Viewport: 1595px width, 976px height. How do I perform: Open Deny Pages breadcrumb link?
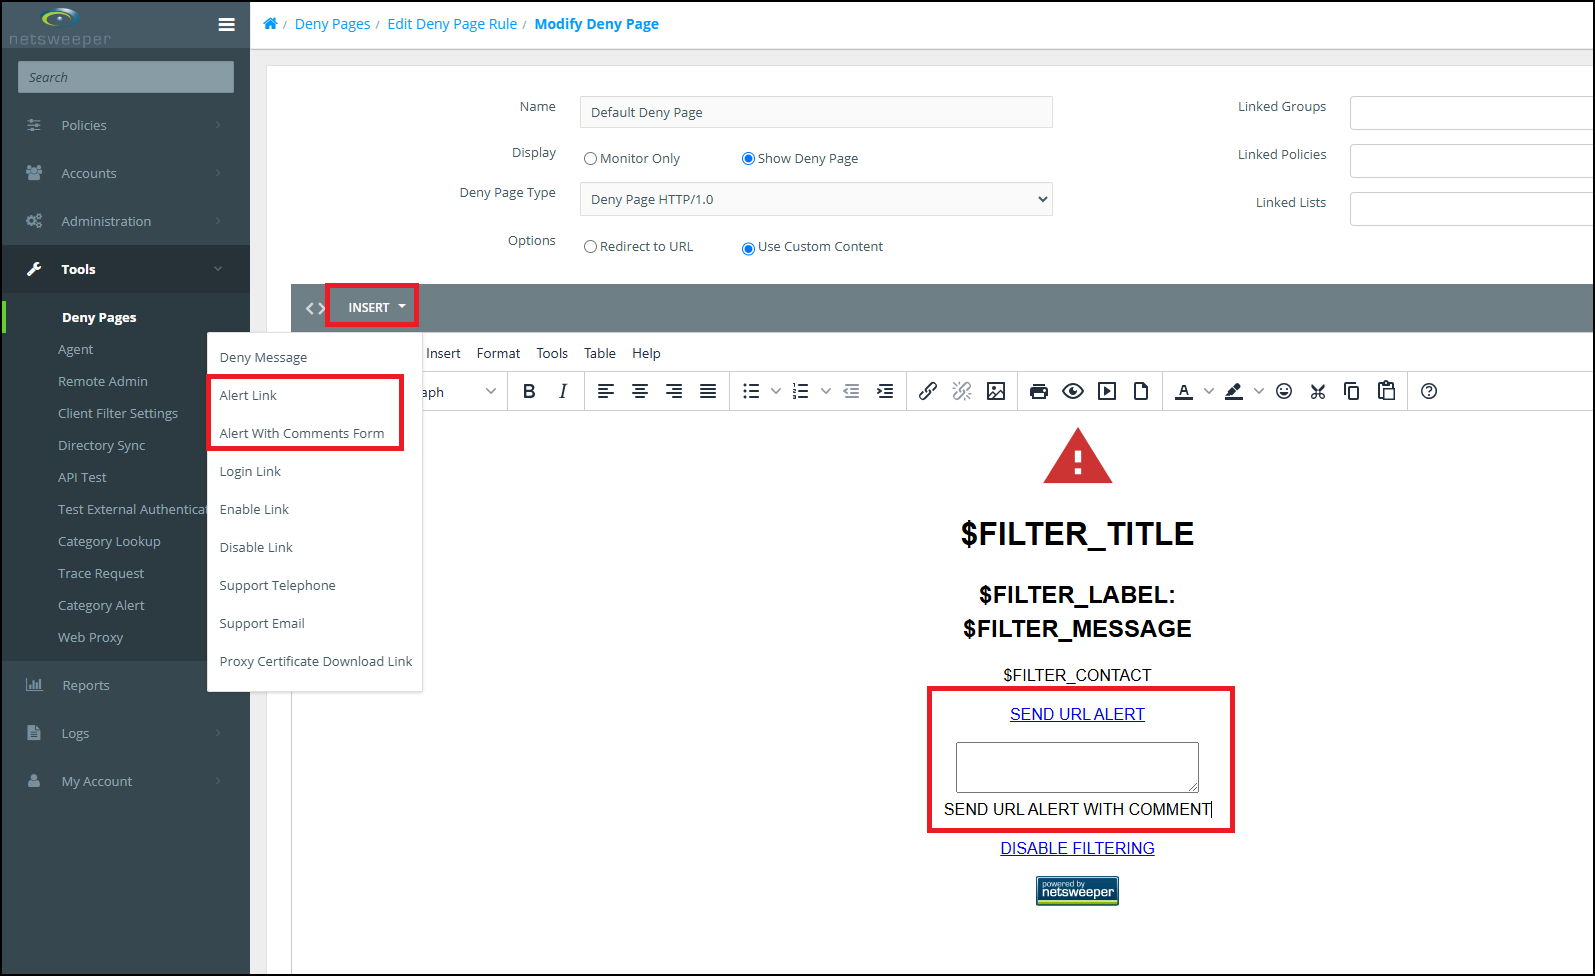pyautogui.click(x=332, y=24)
